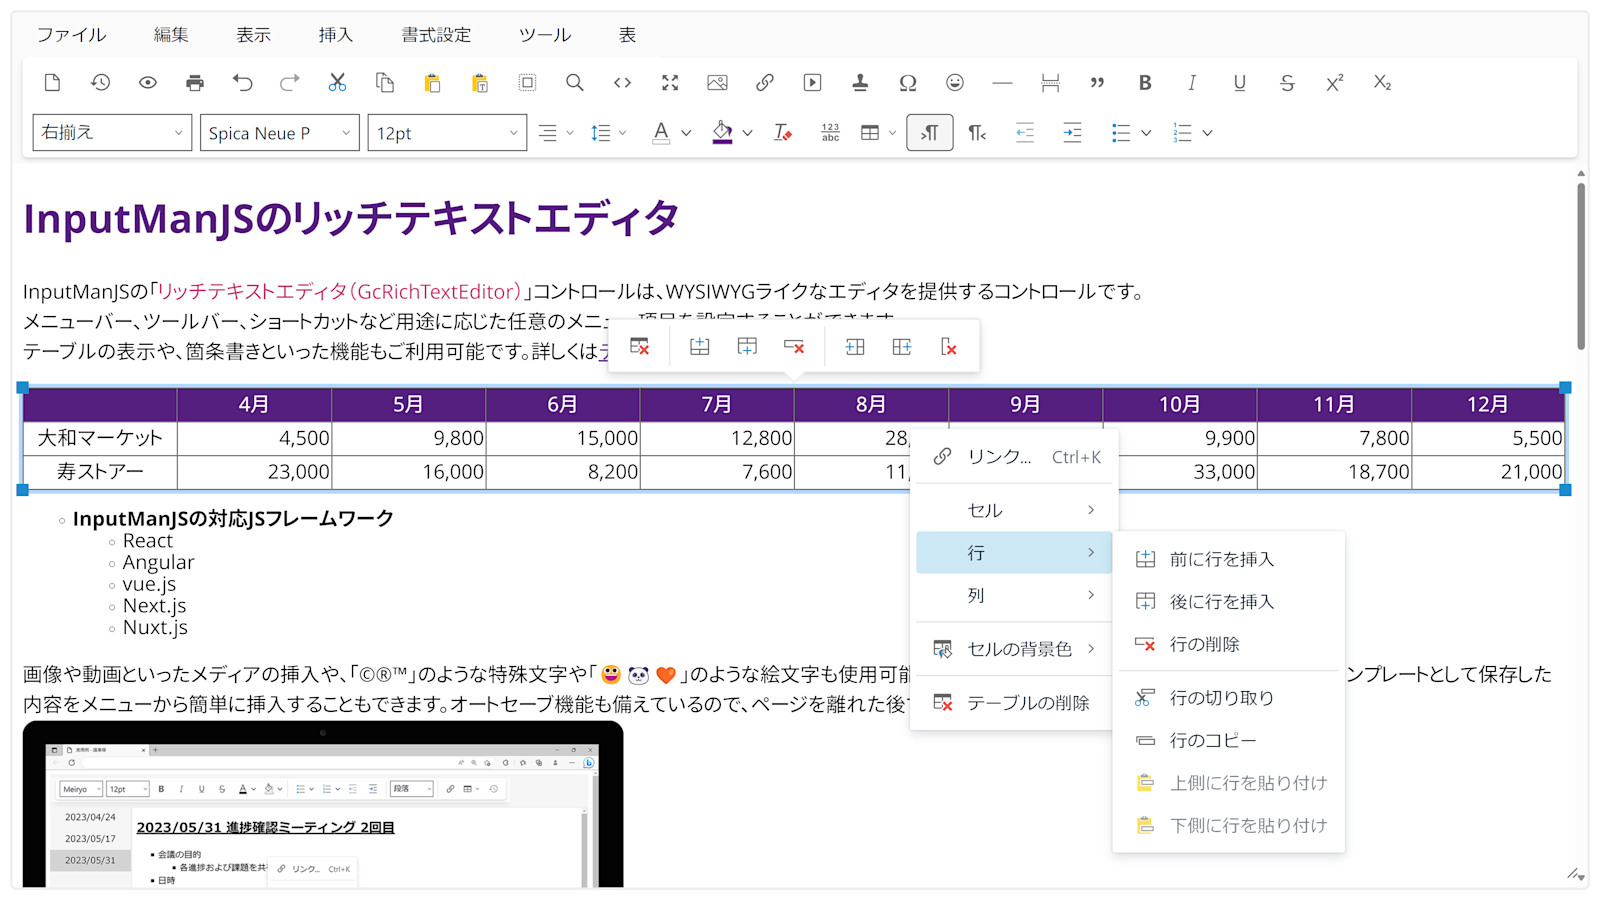Expand the セル submenu in context menu

tap(1014, 510)
